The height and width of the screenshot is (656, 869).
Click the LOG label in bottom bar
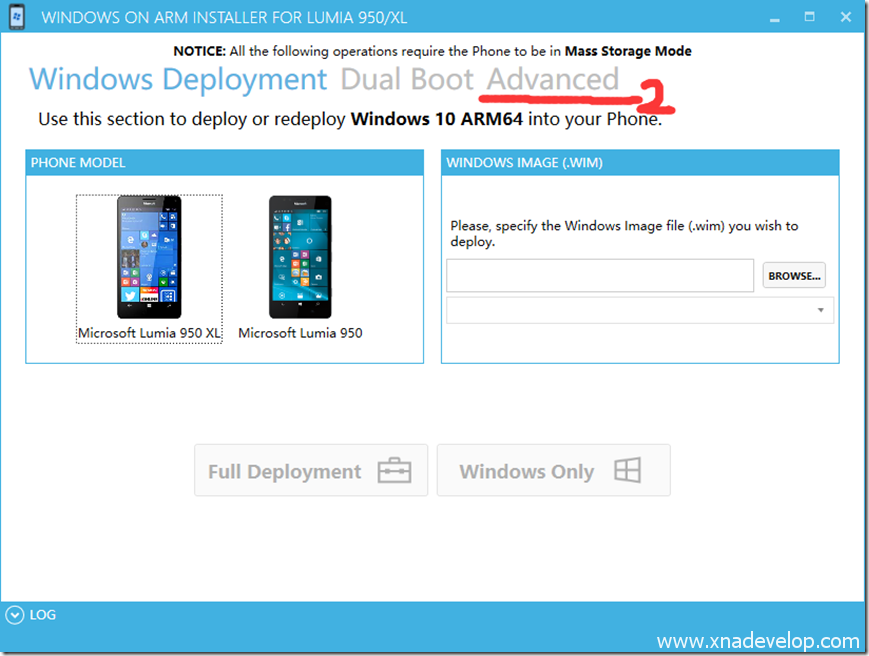[43, 615]
